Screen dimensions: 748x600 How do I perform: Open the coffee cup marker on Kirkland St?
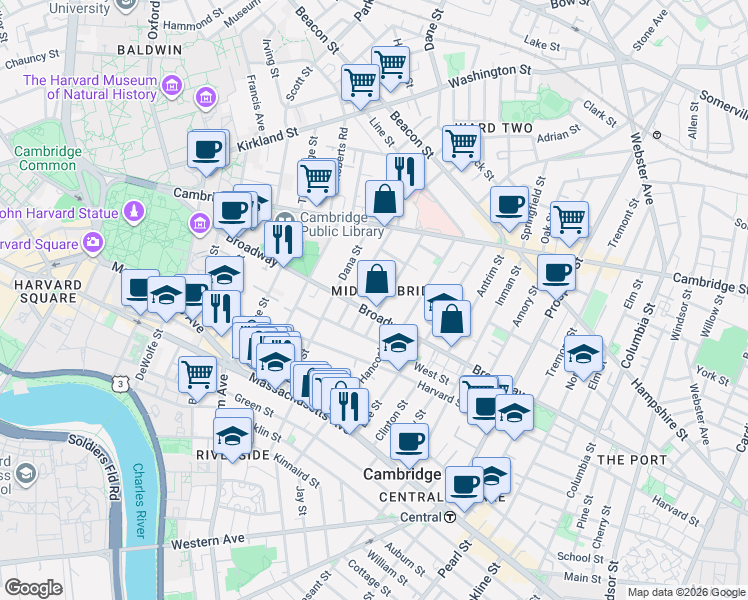(x=207, y=151)
